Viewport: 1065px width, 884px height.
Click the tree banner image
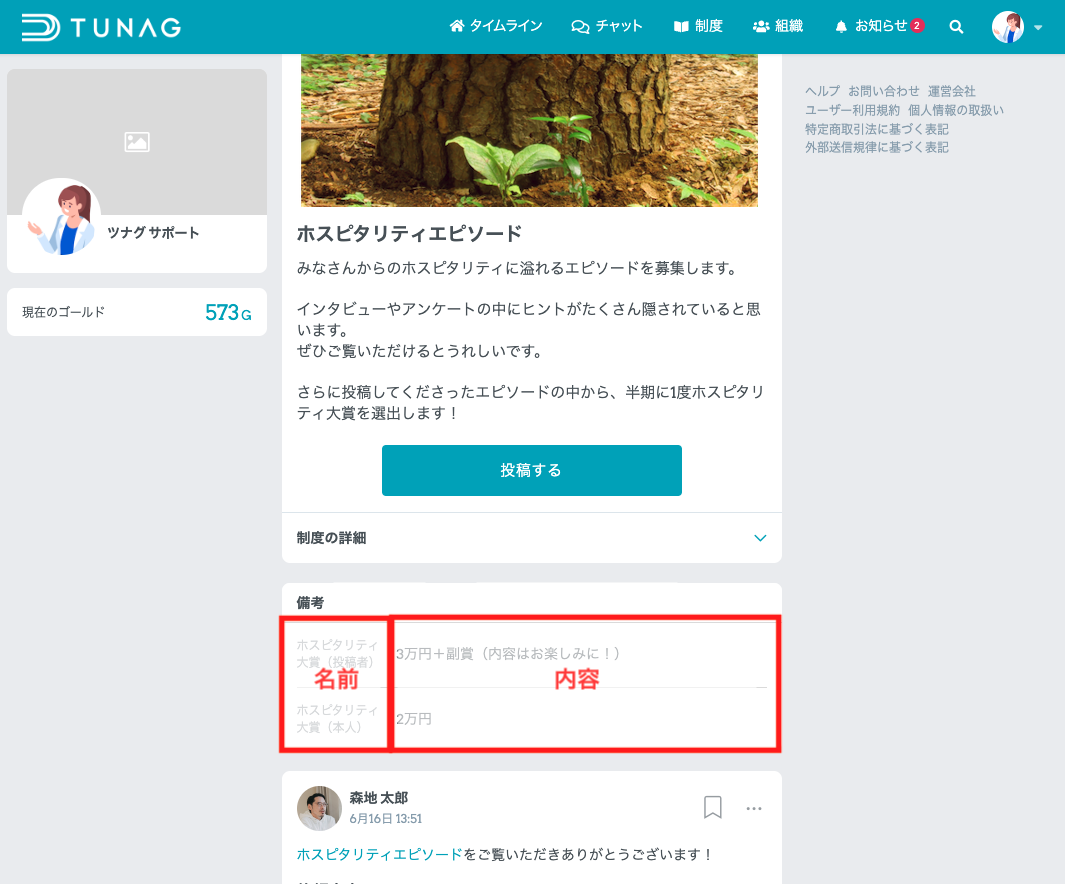pos(529,130)
